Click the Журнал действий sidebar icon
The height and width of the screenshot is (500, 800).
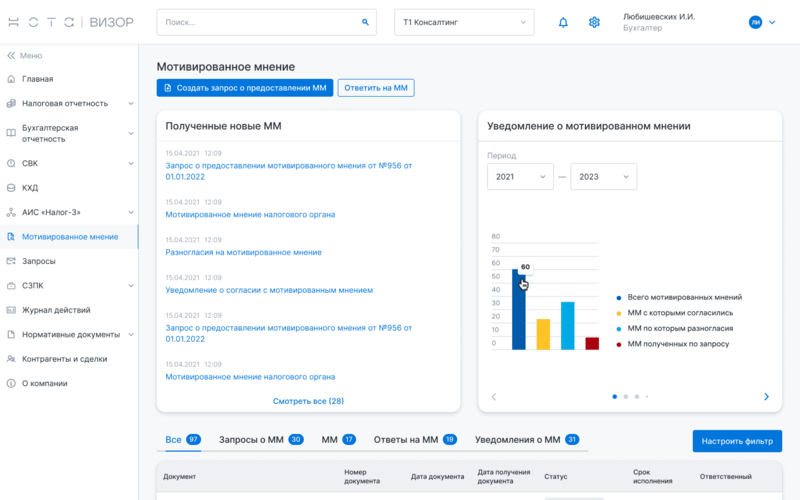[x=11, y=310]
